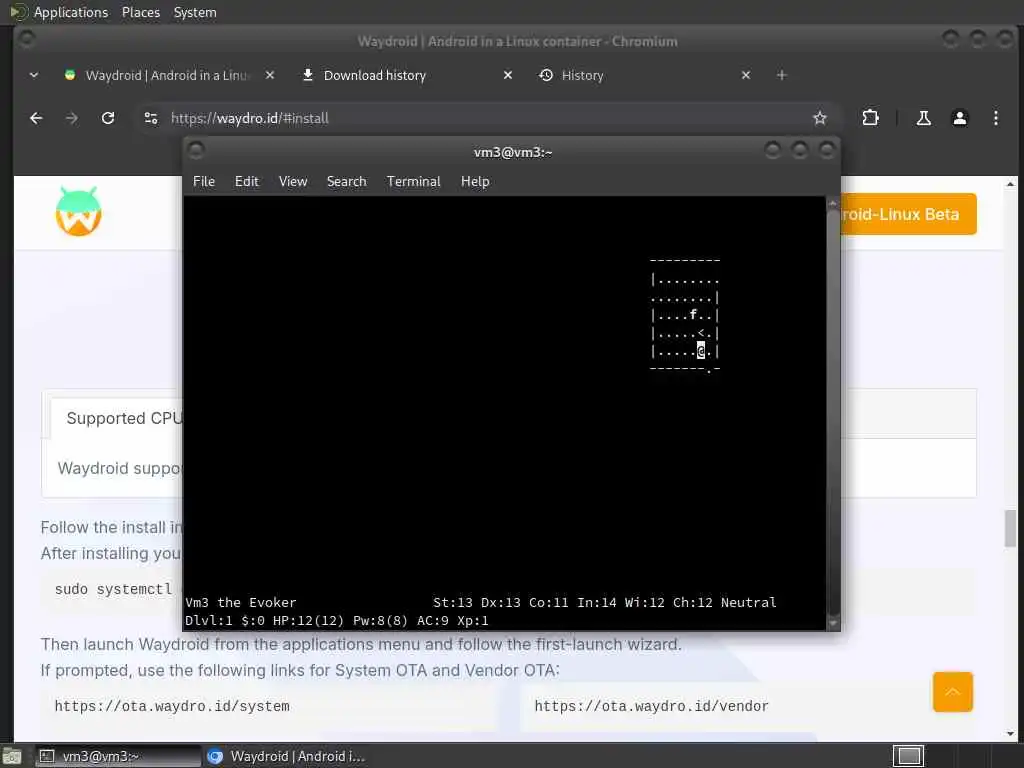1024x768 pixels.
Task: Click the 'Dlvl:1 $:0 HP:12(12)' status text
Action: pos(264,620)
